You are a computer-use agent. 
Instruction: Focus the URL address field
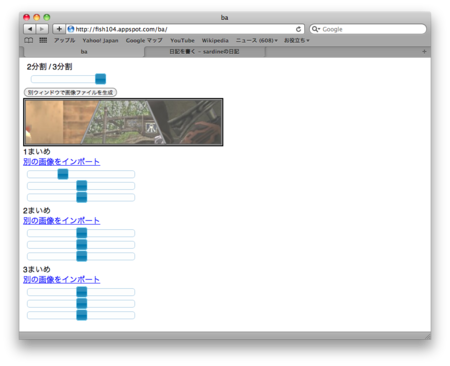click(184, 29)
